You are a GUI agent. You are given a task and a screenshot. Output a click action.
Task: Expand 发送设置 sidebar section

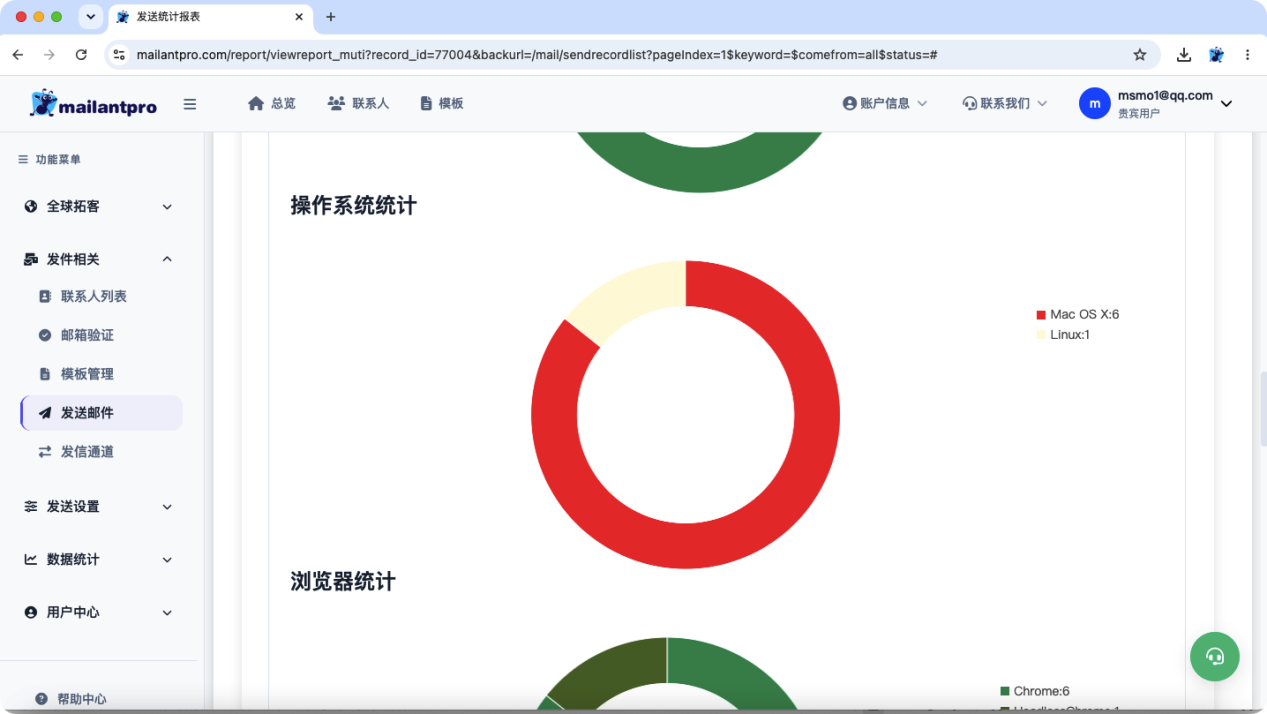tap(98, 506)
